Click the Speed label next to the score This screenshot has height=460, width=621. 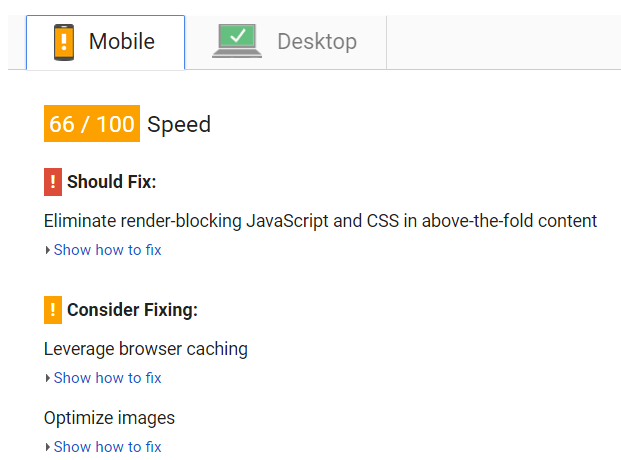(179, 125)
